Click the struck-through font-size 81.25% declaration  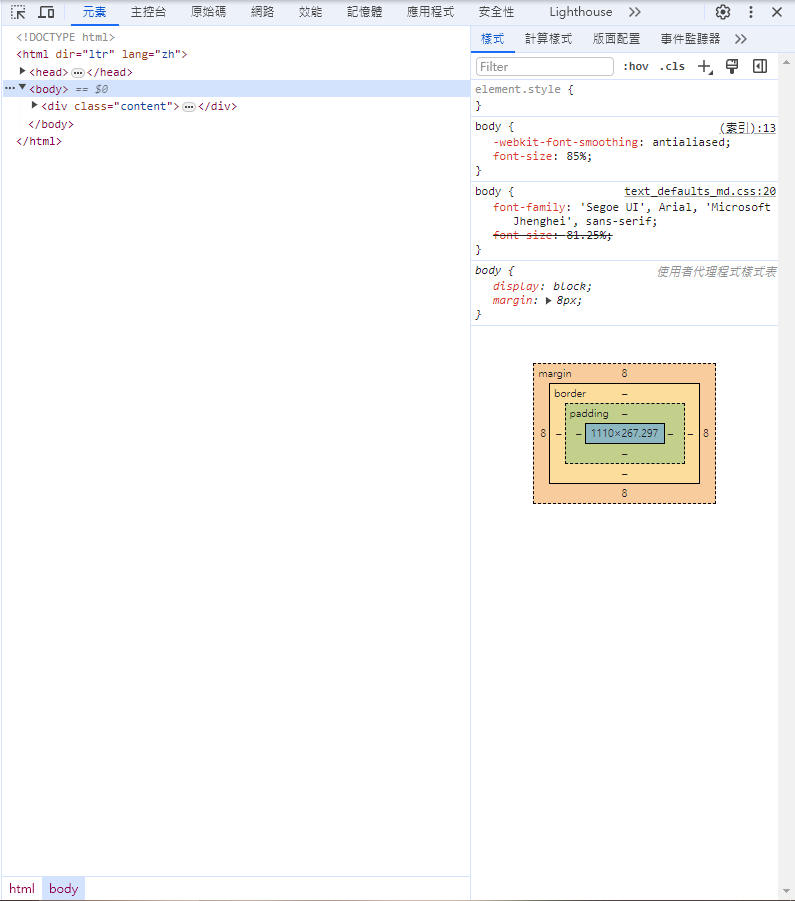click(553, 235)
